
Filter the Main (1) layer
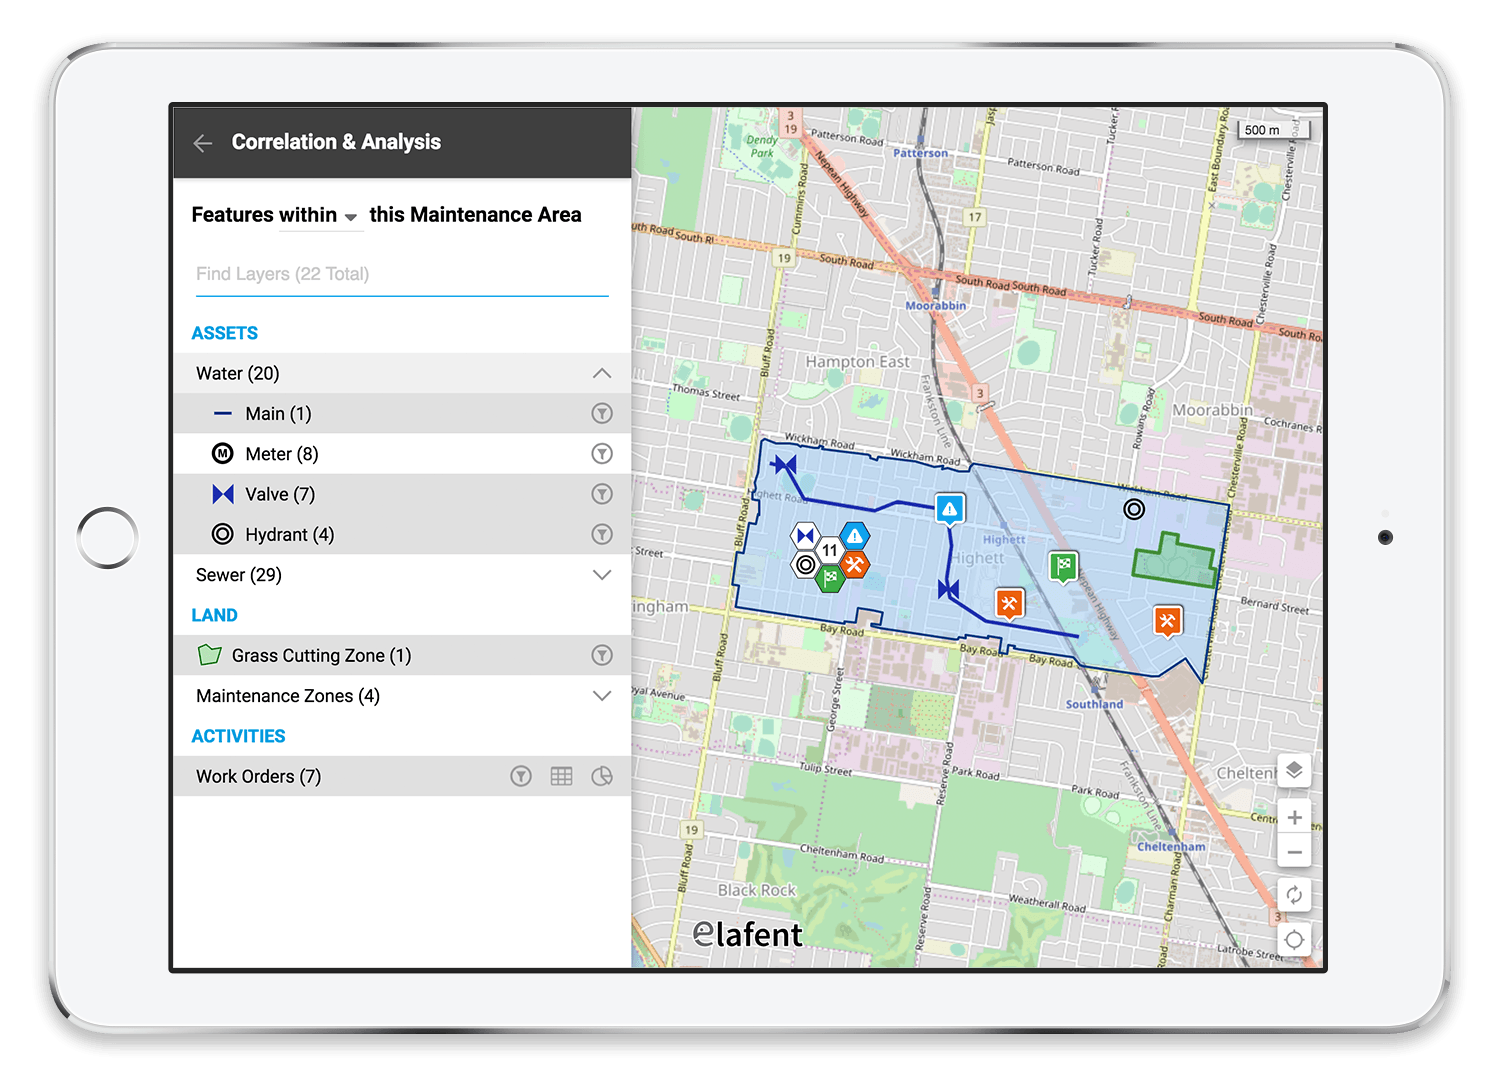601,413
